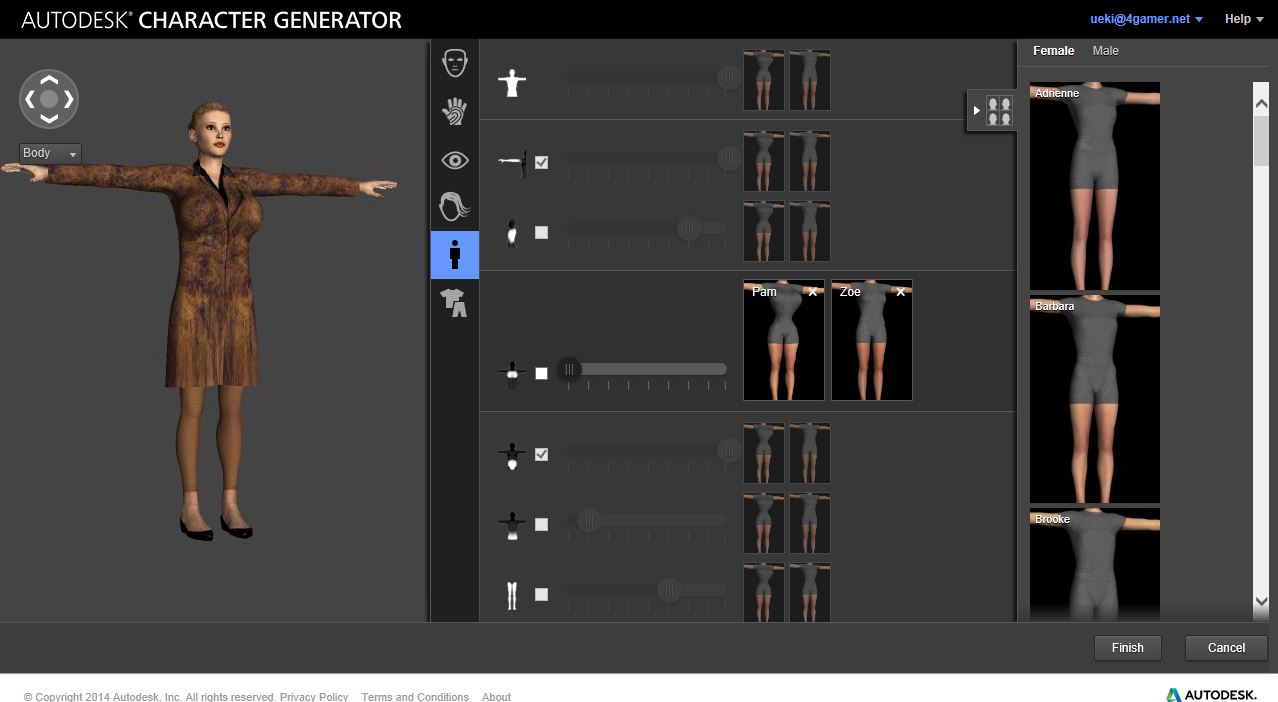Click the legs body-part icon
This screenshot has width=1278, height=702.
[x=512, y=595]
